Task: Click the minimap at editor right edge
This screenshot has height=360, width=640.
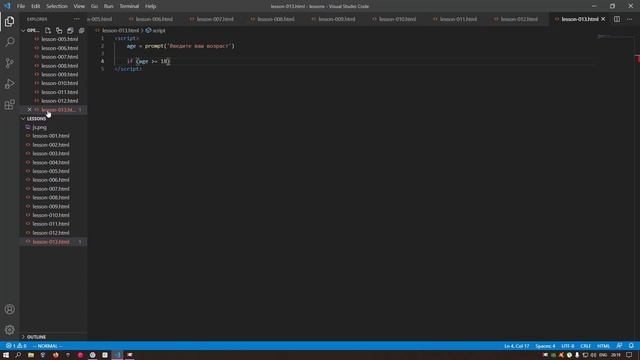Action: [x=616, y=37]
